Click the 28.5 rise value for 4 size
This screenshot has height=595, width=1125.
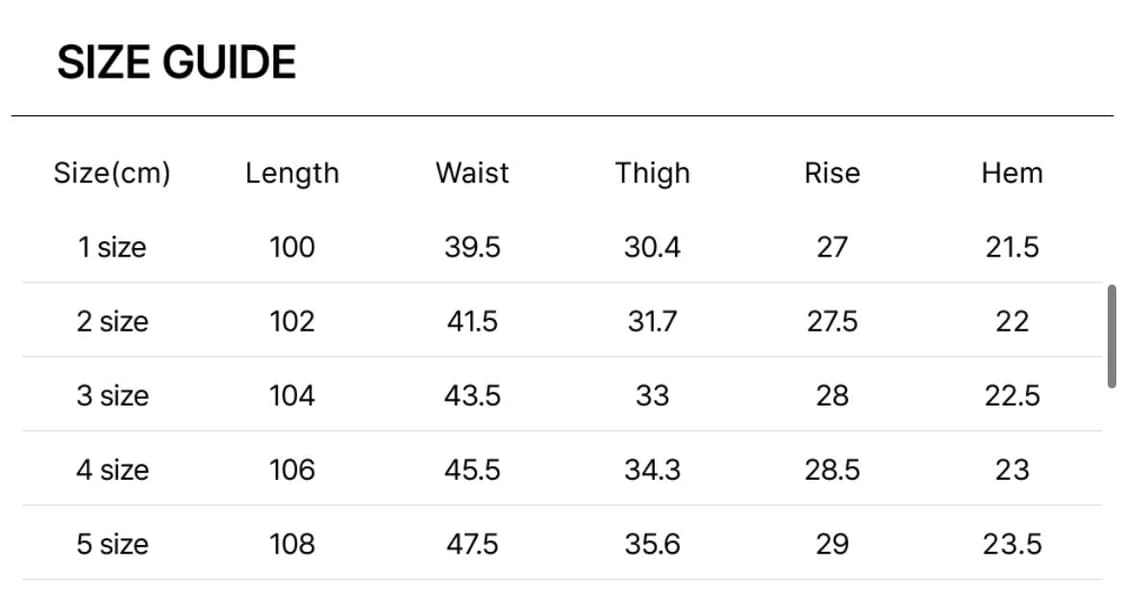[x=832, y=470]
